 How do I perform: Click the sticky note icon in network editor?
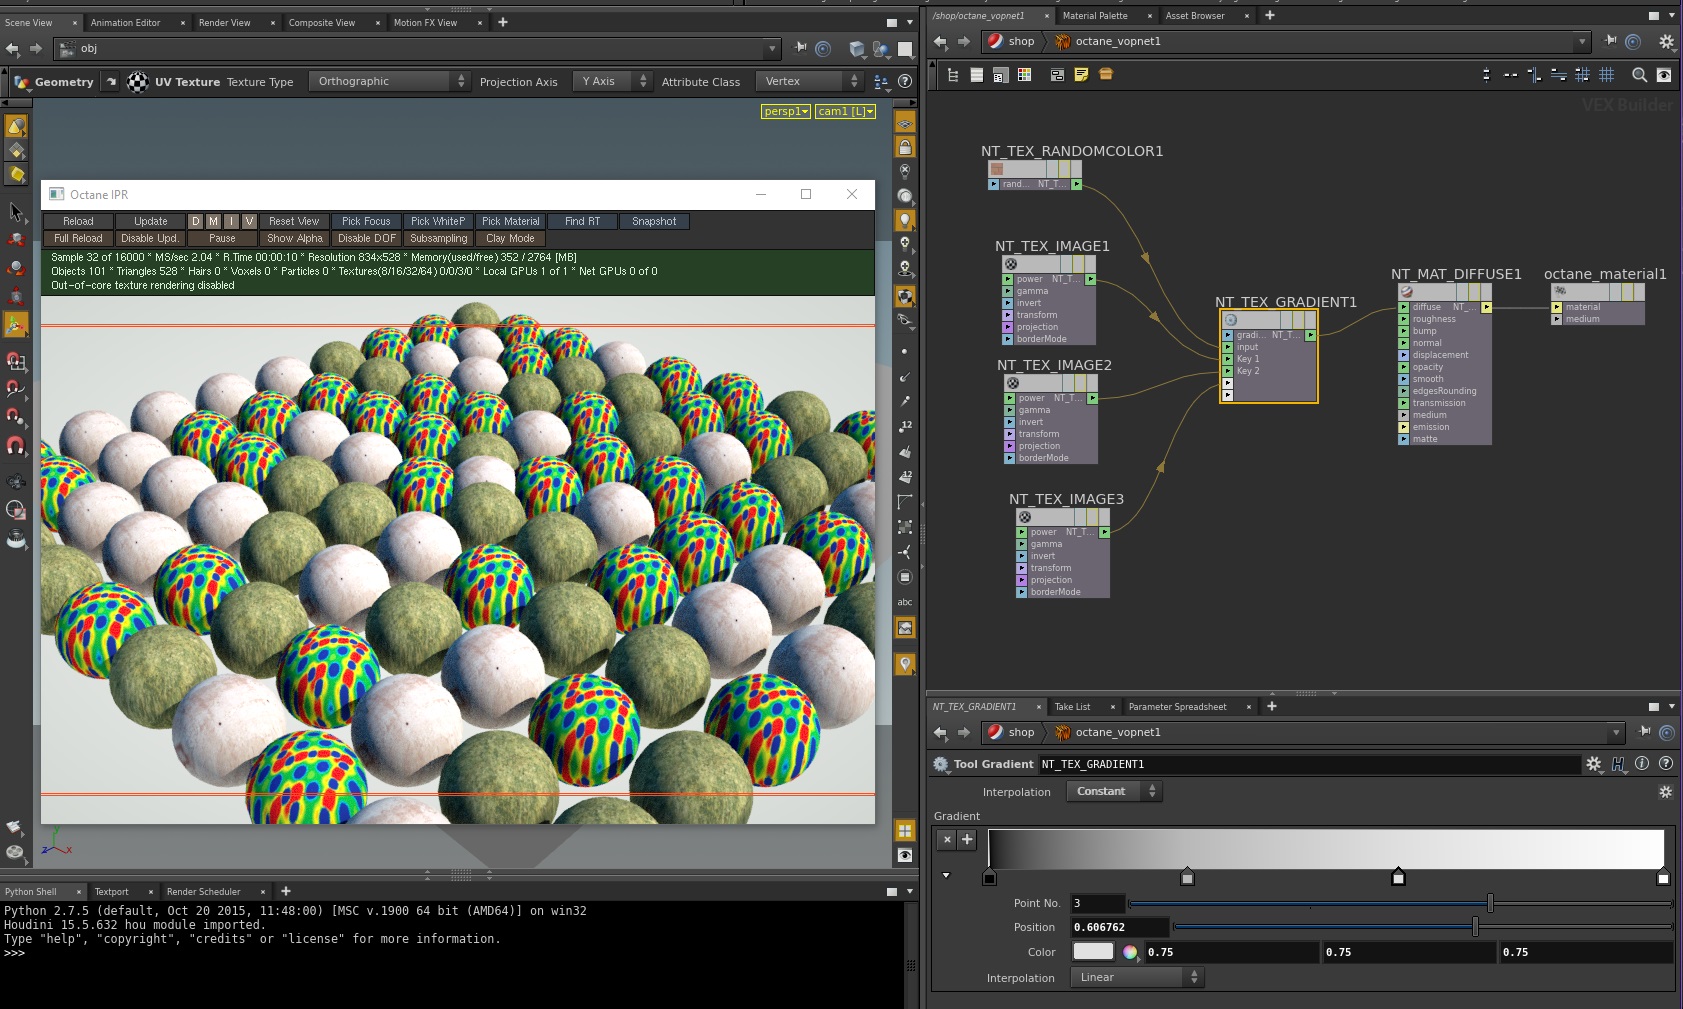(x=1081, y=75)
